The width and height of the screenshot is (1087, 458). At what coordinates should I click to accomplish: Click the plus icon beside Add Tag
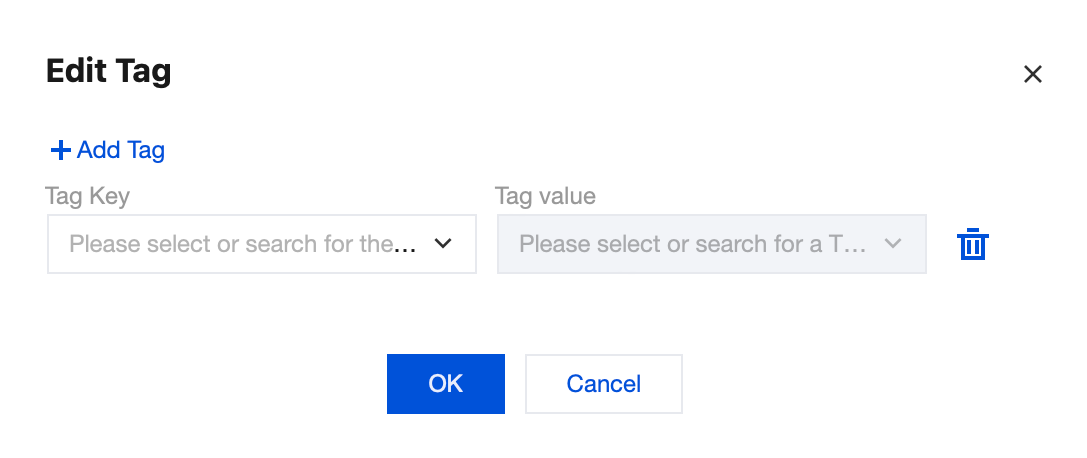(x=60, y=151)
